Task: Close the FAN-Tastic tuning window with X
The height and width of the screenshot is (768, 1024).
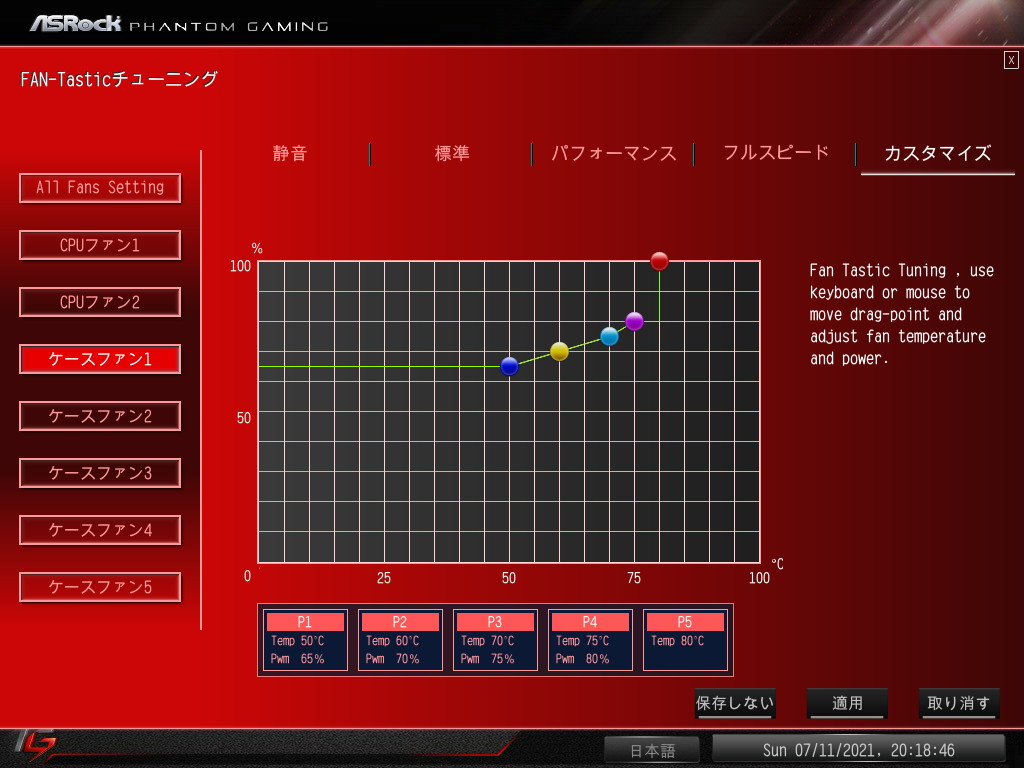Action: pyautogui.click(x=1011, y=60)
